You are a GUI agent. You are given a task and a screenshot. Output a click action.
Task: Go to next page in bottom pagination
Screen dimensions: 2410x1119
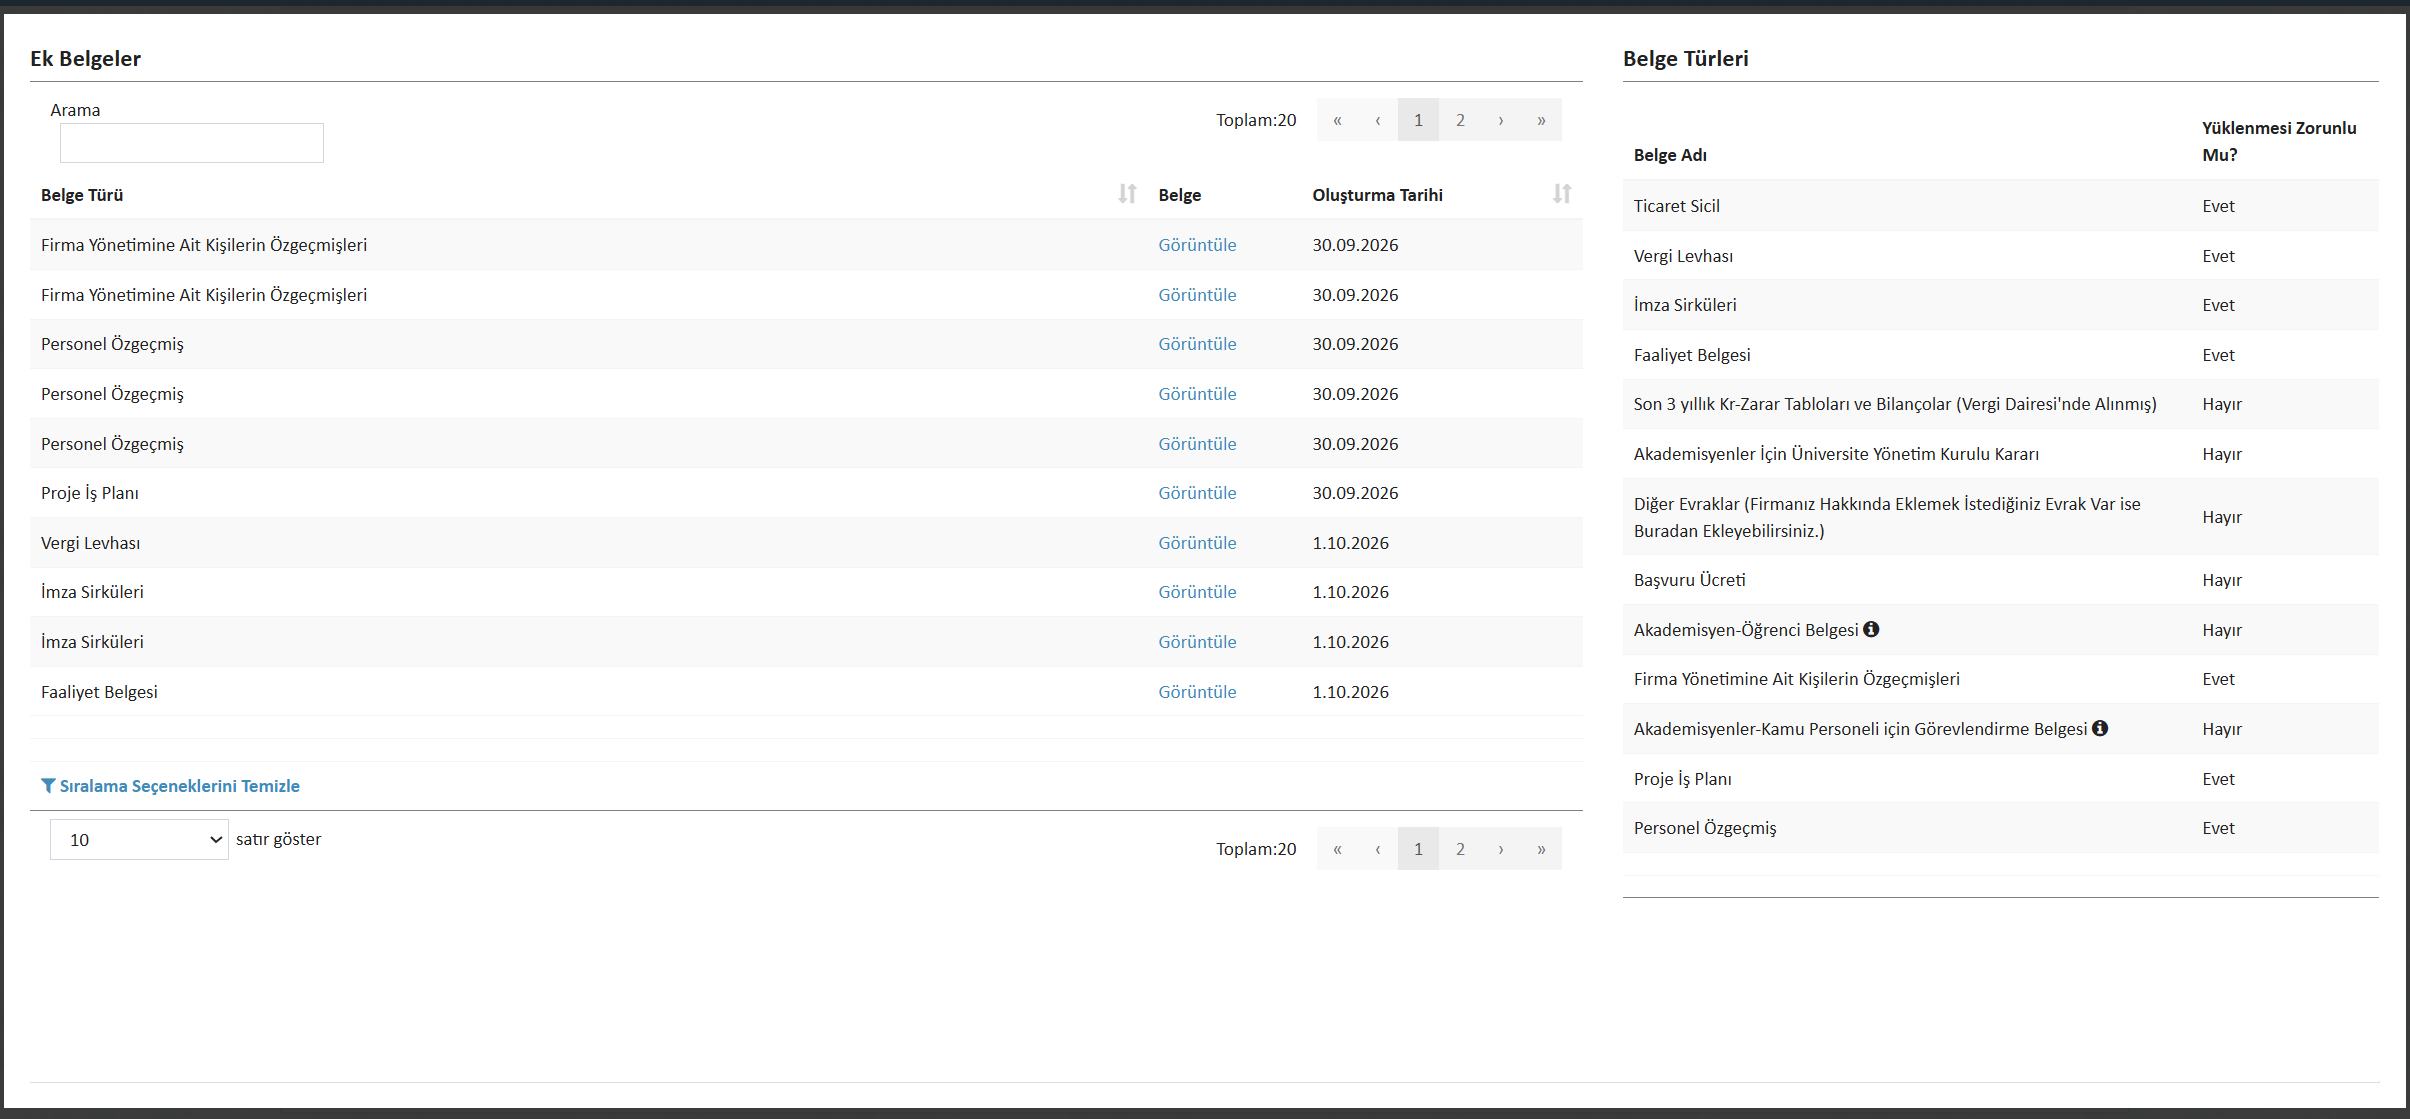pyautogui.click(x=1501, y=849)
